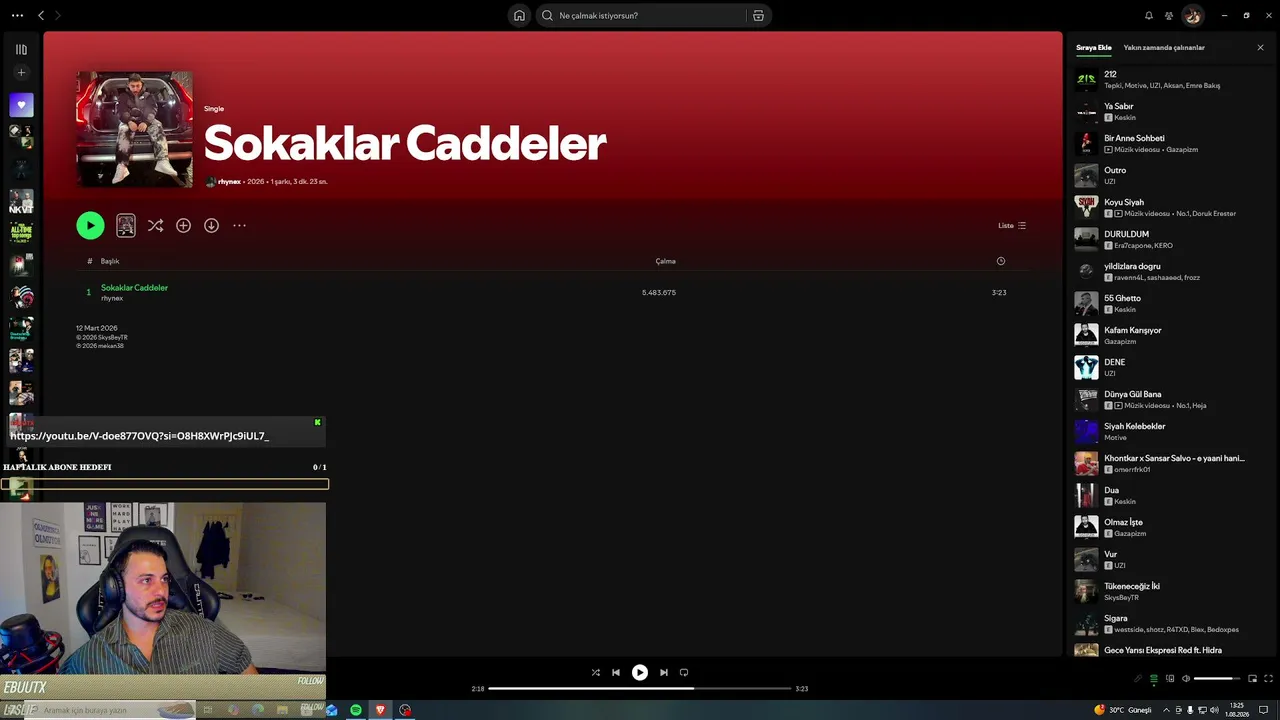Download the Sokaklar Caddeler single

pyautogui.click(x=211, y=226)
